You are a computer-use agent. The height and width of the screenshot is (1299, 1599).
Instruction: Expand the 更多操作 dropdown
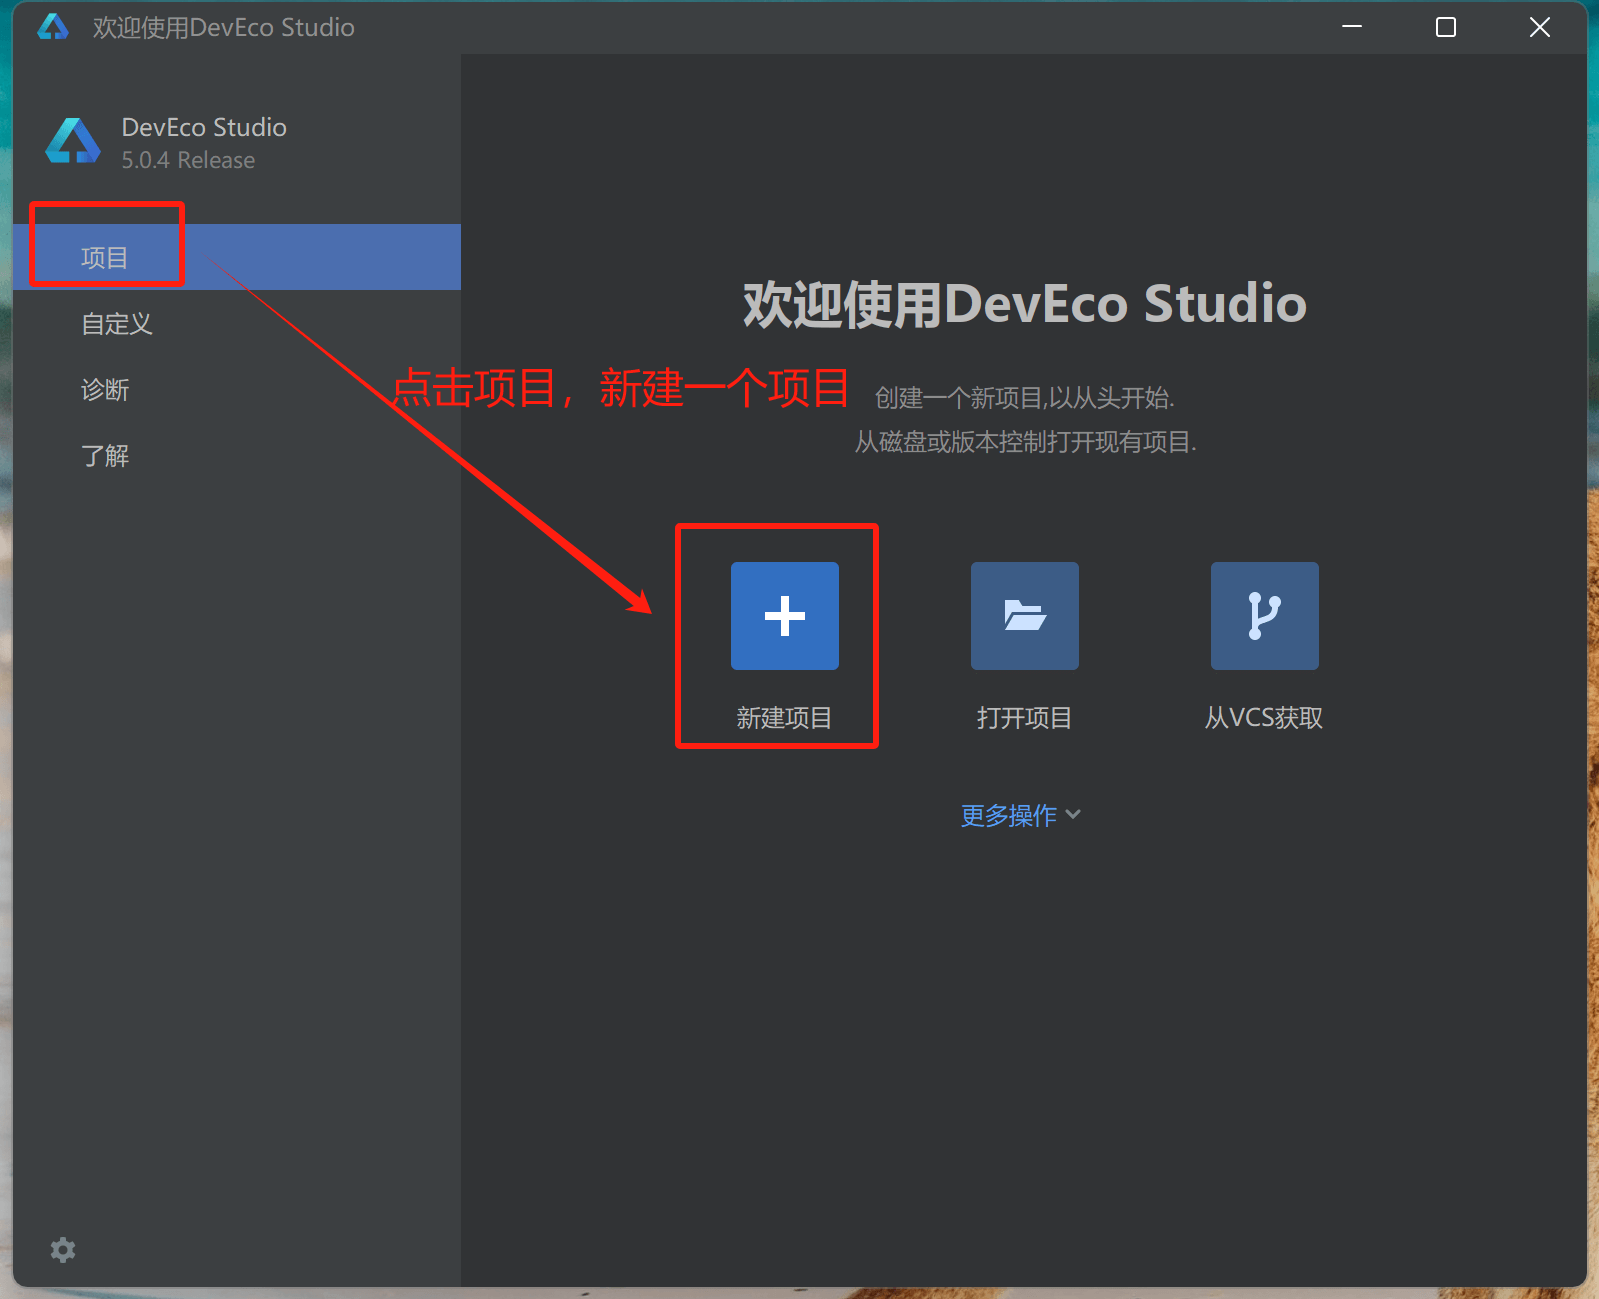click(x=1021, y=815)
